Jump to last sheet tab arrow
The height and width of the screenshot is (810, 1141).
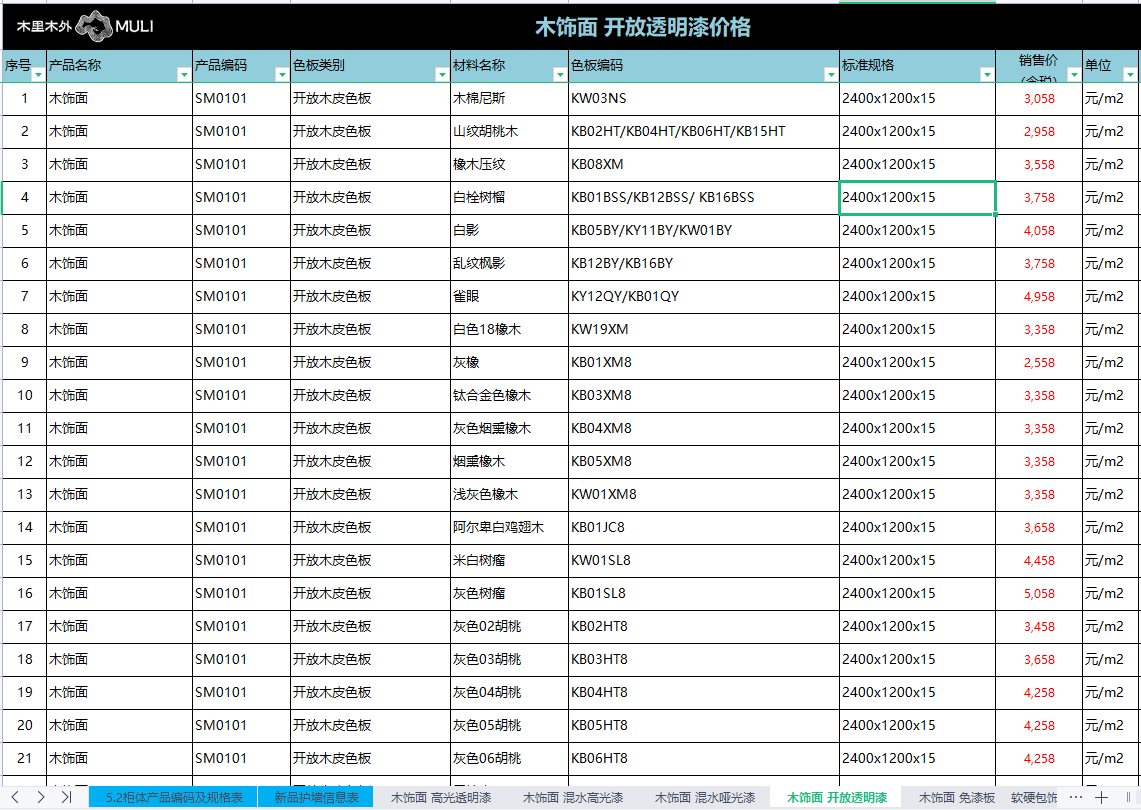66,797
